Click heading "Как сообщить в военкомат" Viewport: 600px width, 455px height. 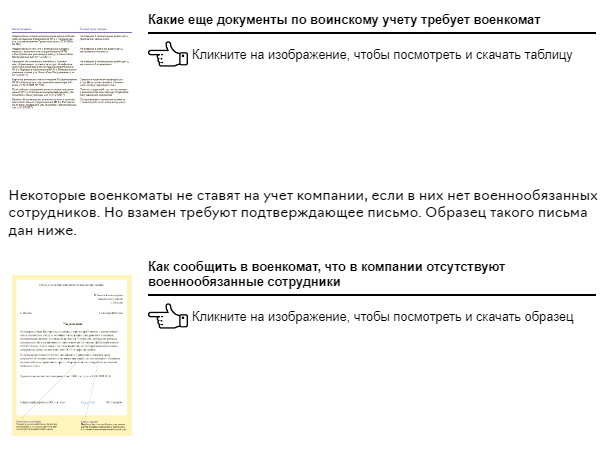tap(327, 274)
